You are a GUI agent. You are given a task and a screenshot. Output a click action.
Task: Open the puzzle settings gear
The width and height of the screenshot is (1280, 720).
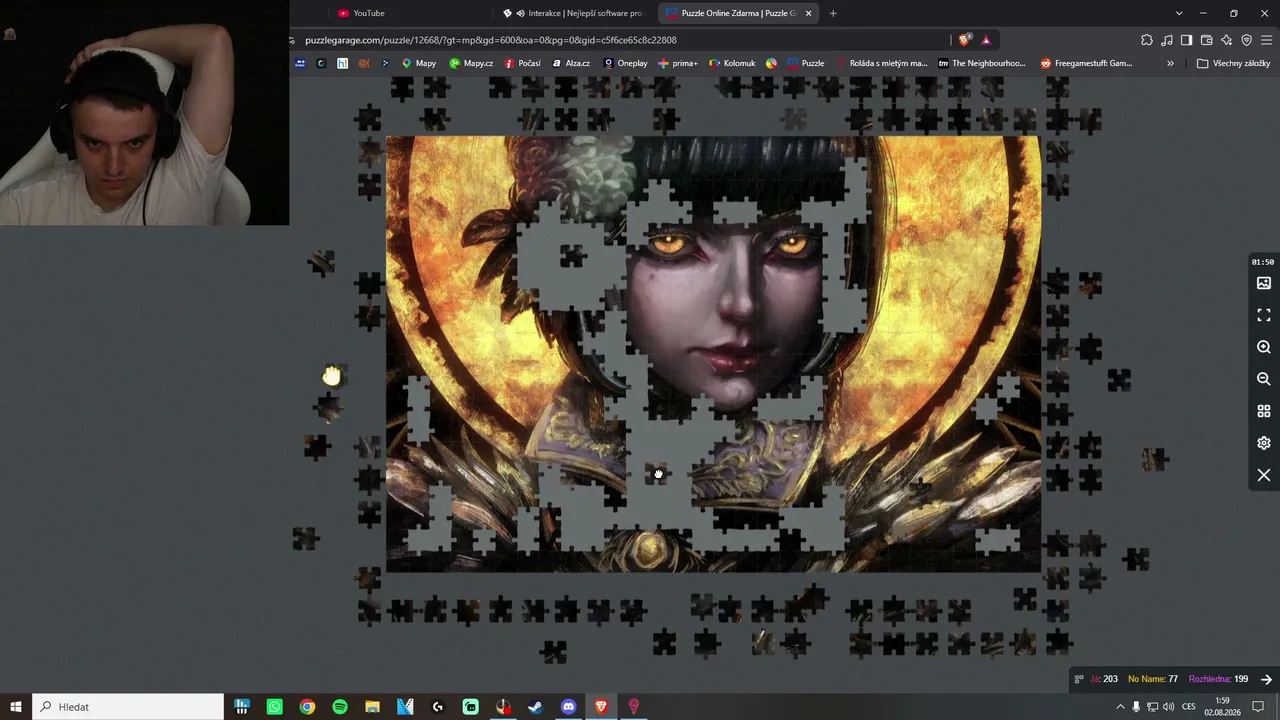(1264, 443)
